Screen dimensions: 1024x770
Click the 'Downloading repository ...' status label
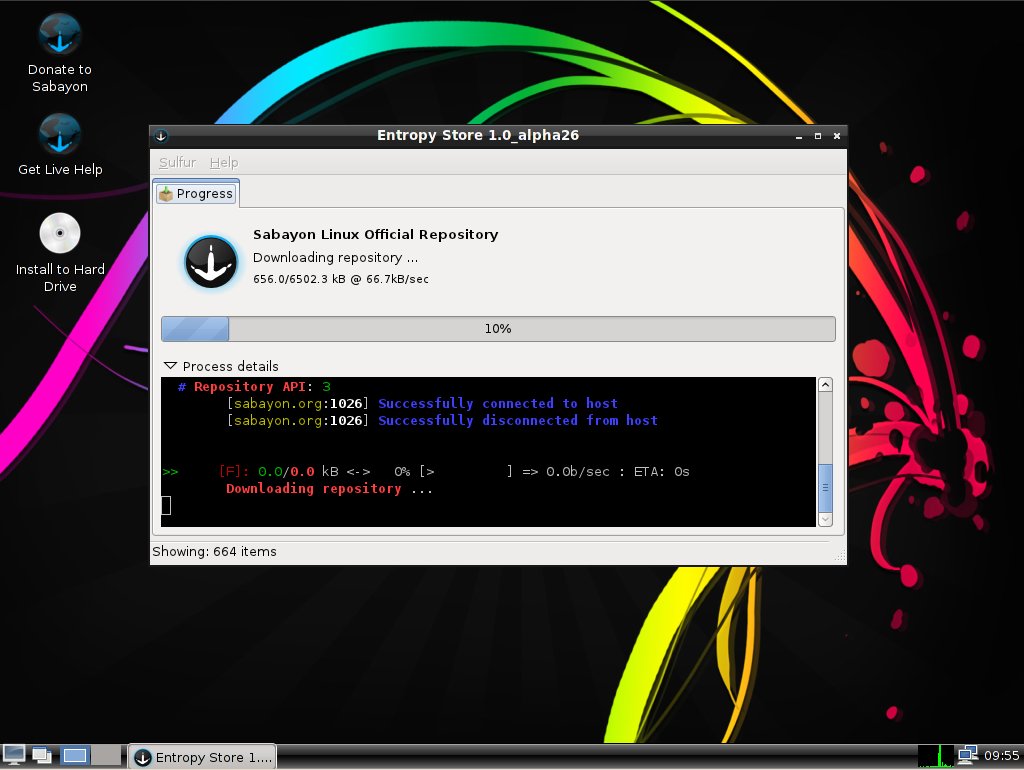pos(335,257)
